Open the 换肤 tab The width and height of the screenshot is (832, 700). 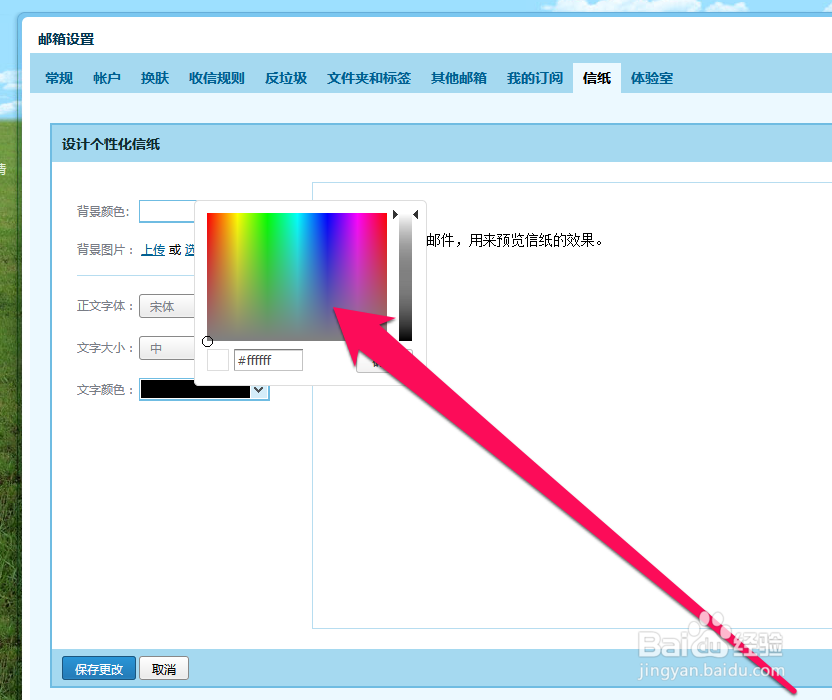pyautogui.click(x=154, y=79)
